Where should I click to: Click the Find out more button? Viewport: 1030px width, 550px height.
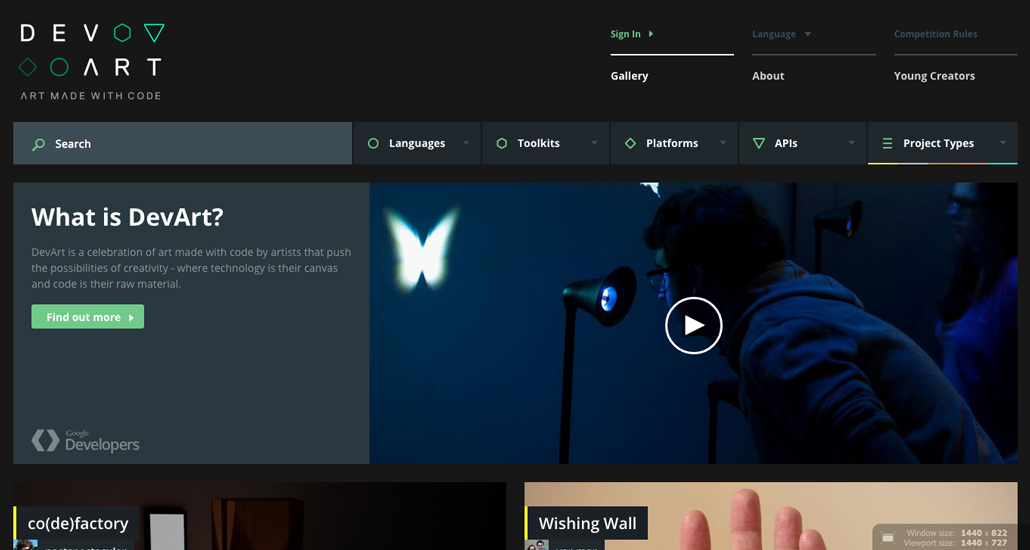[87, 317]
